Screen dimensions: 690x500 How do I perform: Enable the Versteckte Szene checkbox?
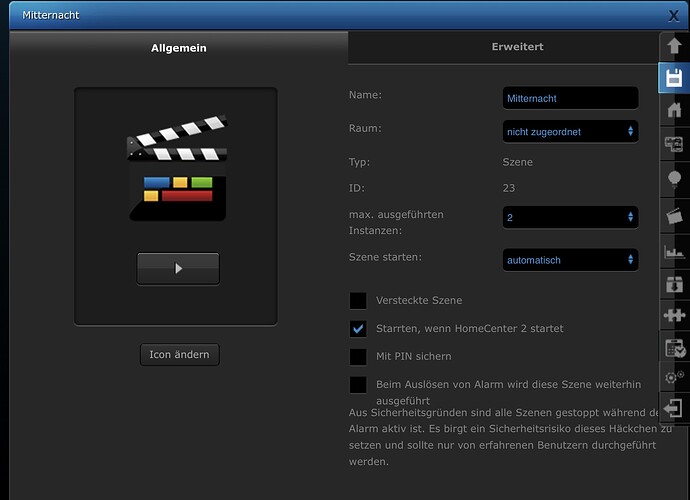coord(358,301)
